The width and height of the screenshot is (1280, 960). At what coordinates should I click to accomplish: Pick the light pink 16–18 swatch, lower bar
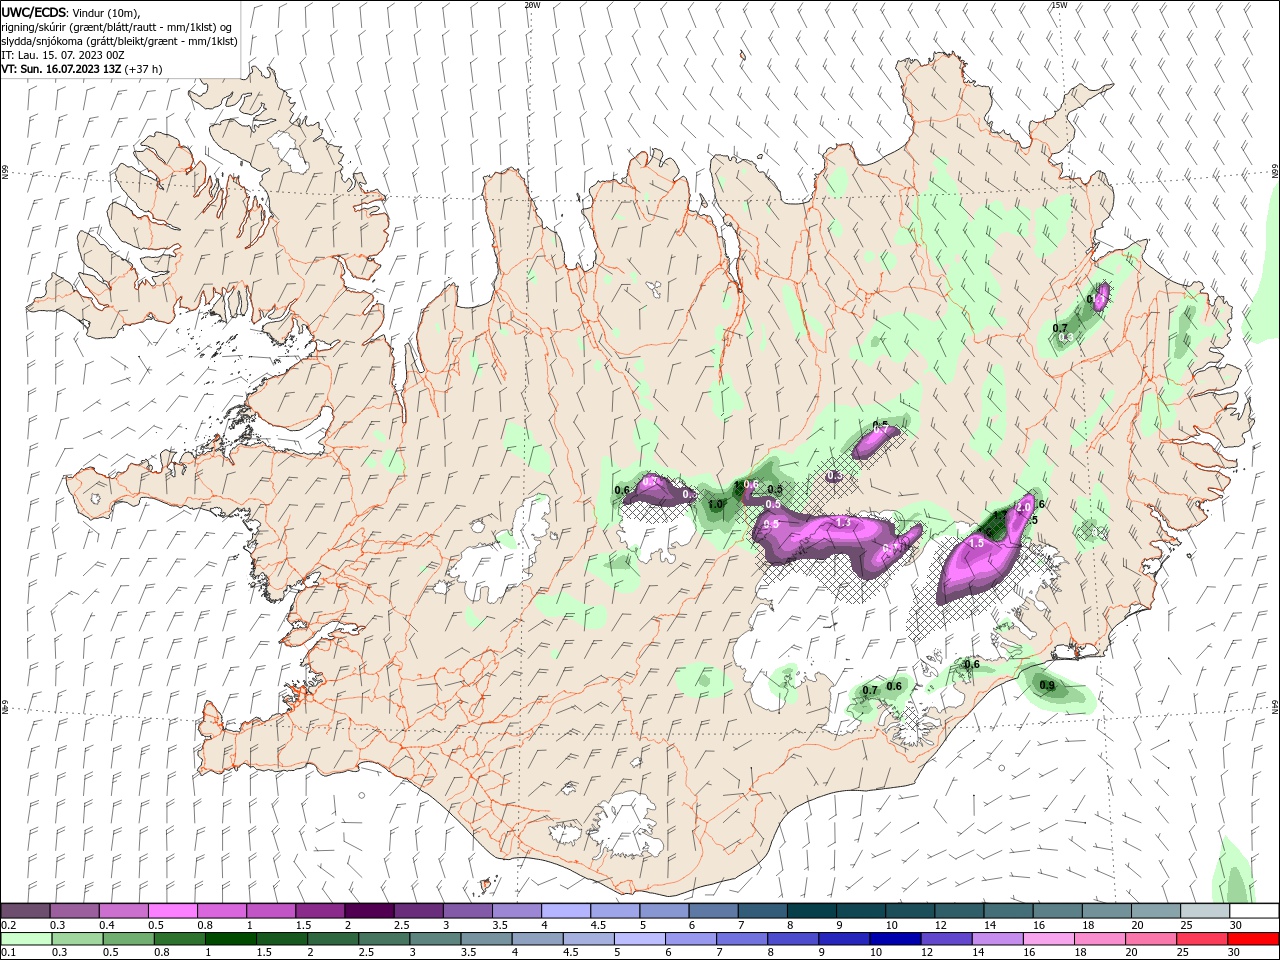click(x=1049, y=939)
